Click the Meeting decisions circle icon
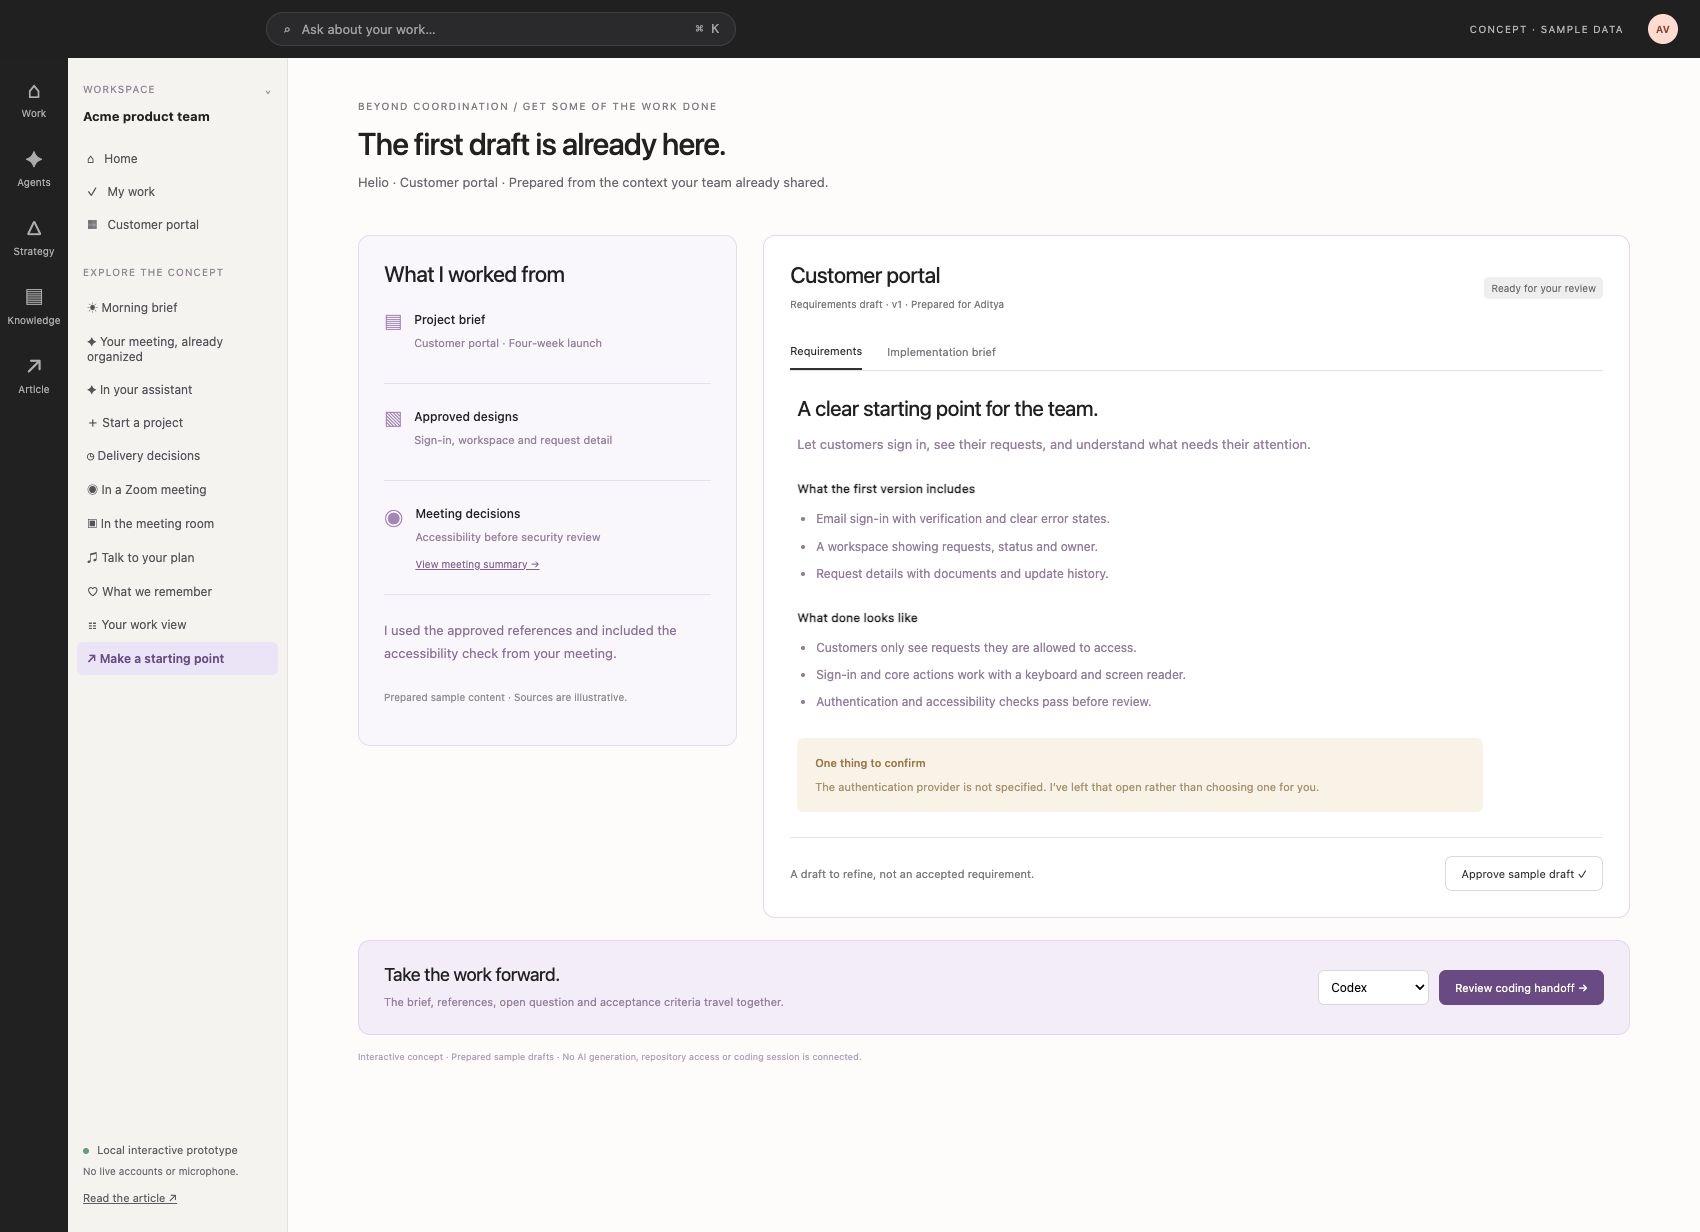The image size is (1700, 1232). tap(393, 518)
